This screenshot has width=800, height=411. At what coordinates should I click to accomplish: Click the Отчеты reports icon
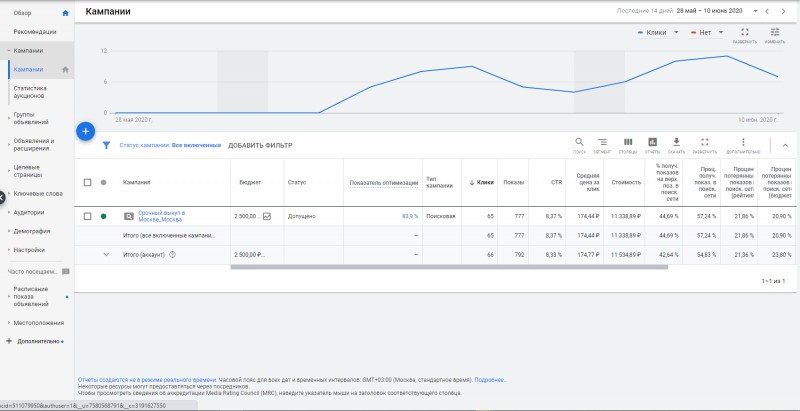tap(653, 143)
